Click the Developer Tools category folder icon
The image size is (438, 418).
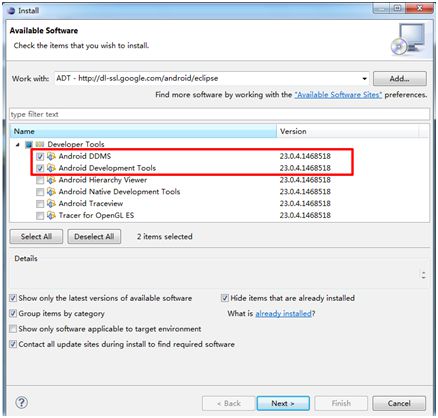coord(40,144)
